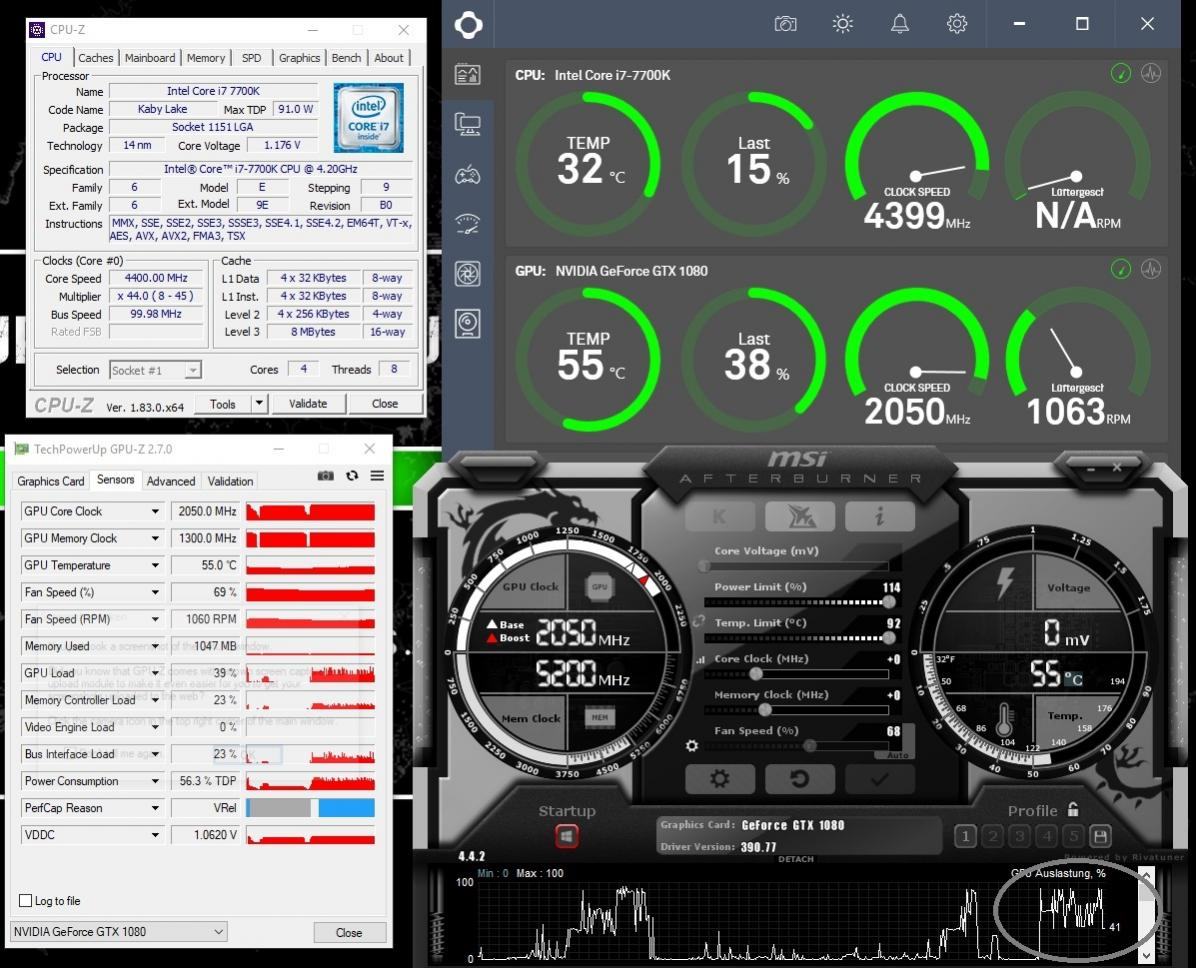Select the speedometer sidebar icon
This screenshot has width=1196, height=968.
pos(468,224)
